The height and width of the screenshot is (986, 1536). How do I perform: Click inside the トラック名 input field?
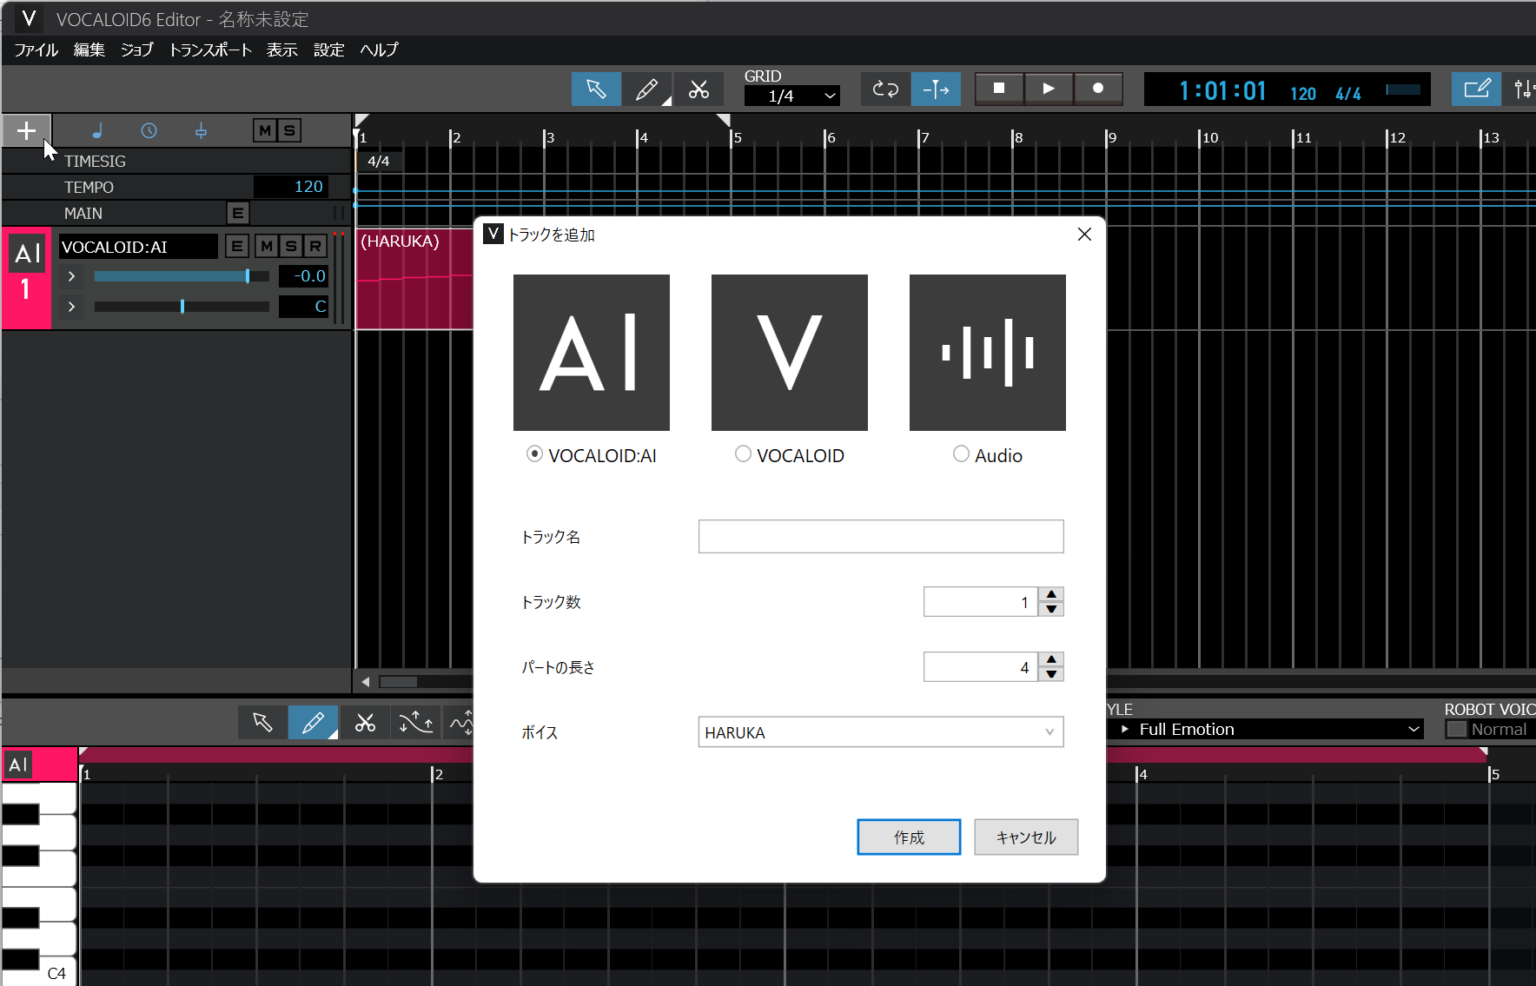pyautogui.click(x=880, y=536)
